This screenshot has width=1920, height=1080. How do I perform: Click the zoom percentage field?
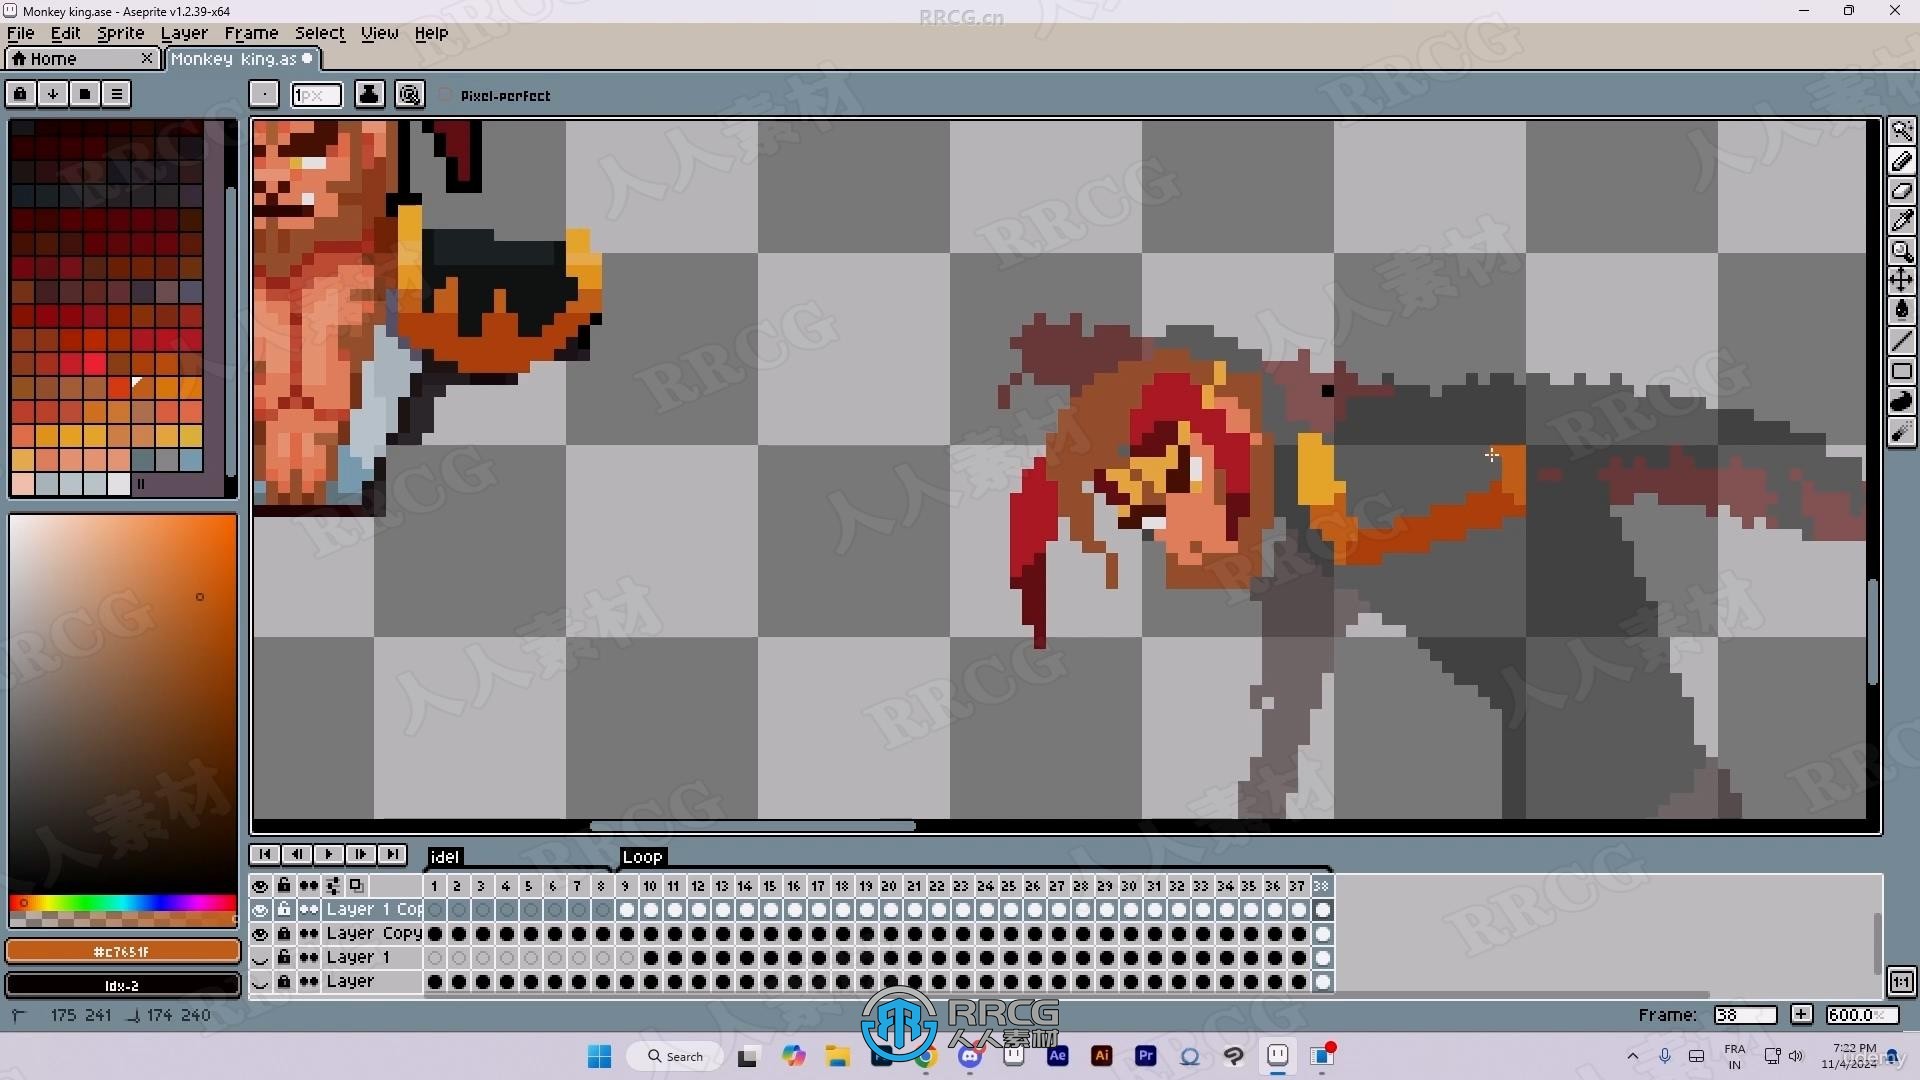click(1862, 1015)
